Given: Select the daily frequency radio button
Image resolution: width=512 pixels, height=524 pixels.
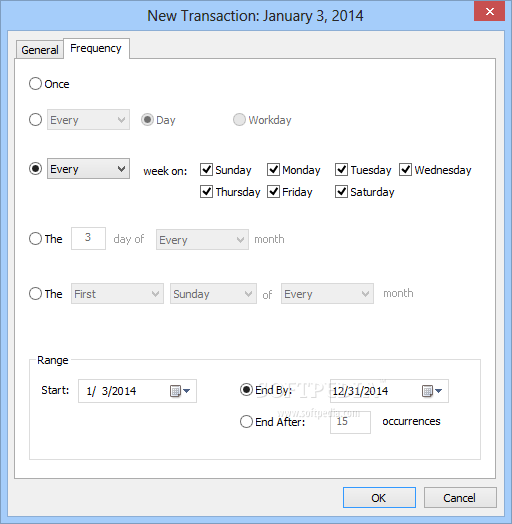Looking at the screenshot, I should (35, 120).
